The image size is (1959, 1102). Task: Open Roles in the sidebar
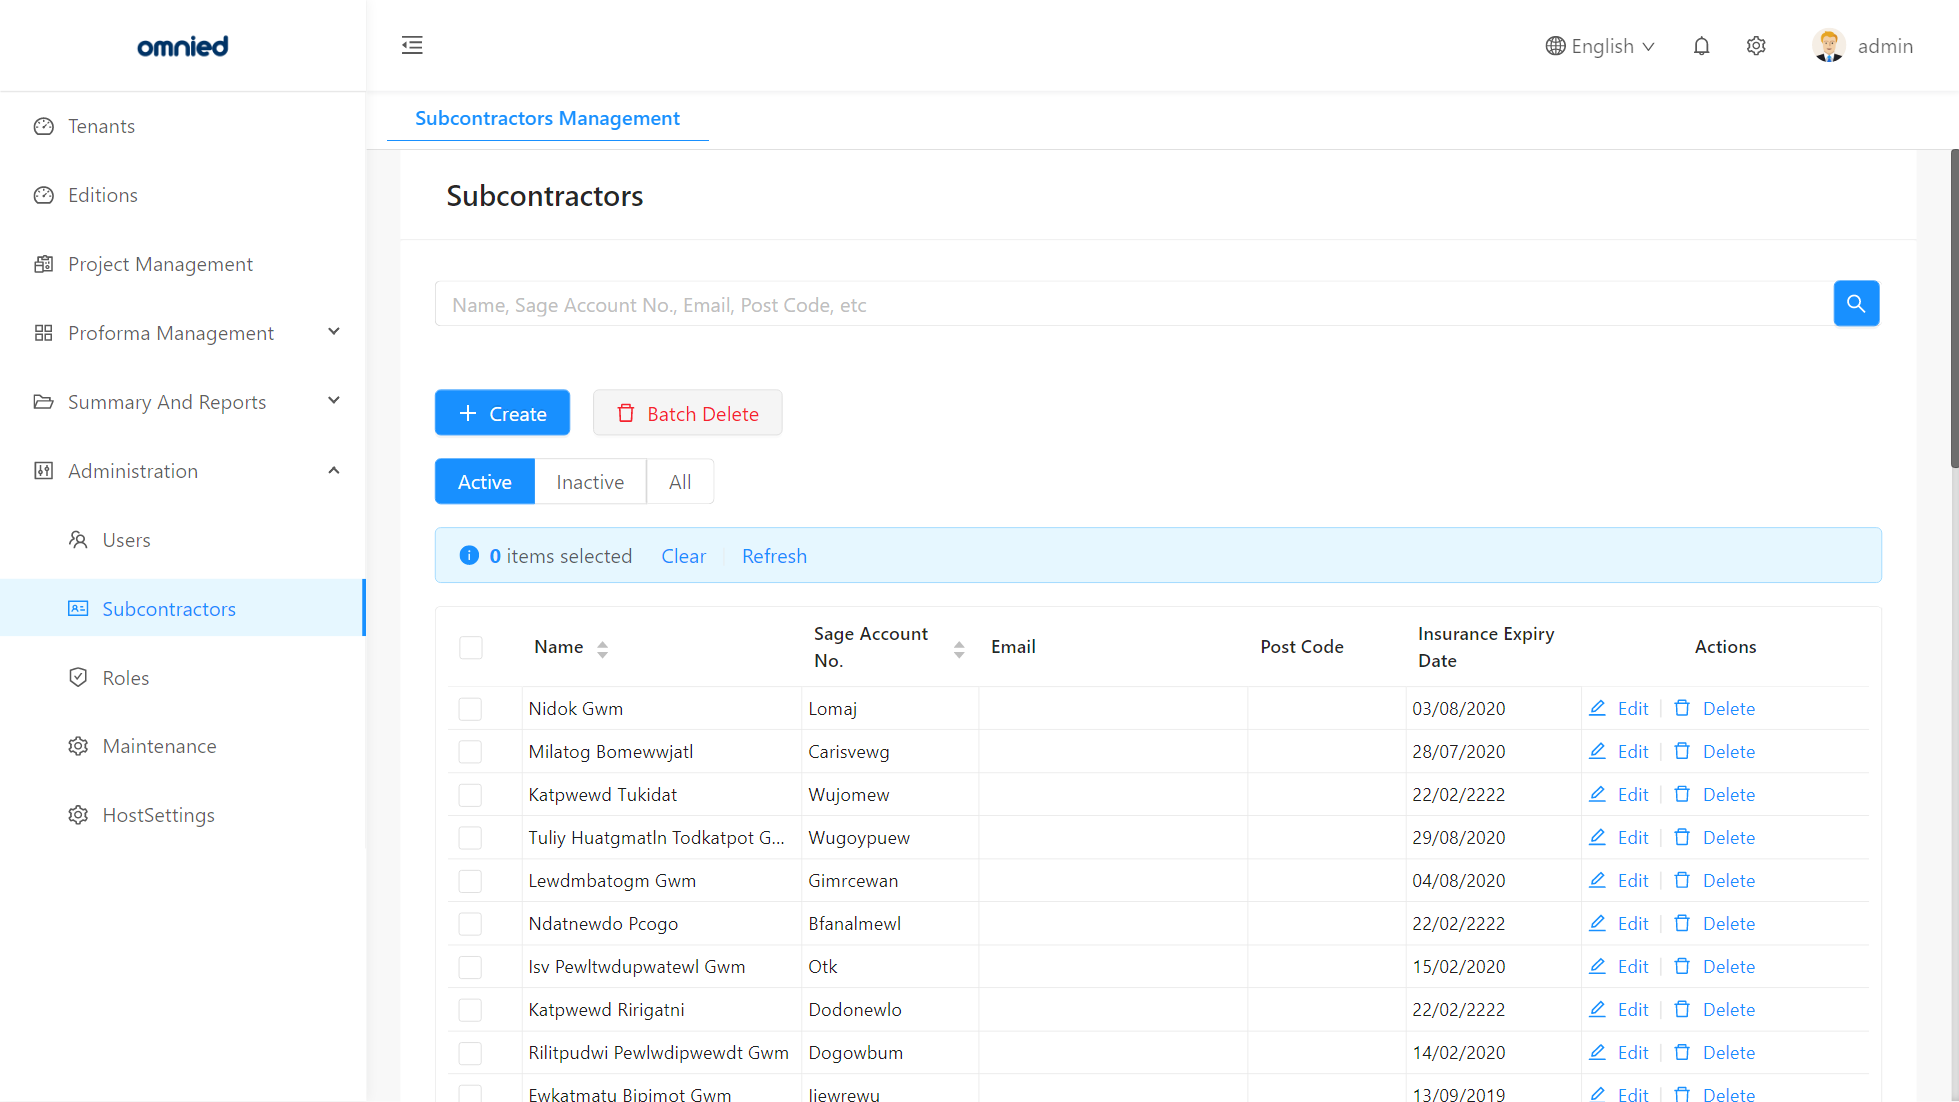(126, 678)
